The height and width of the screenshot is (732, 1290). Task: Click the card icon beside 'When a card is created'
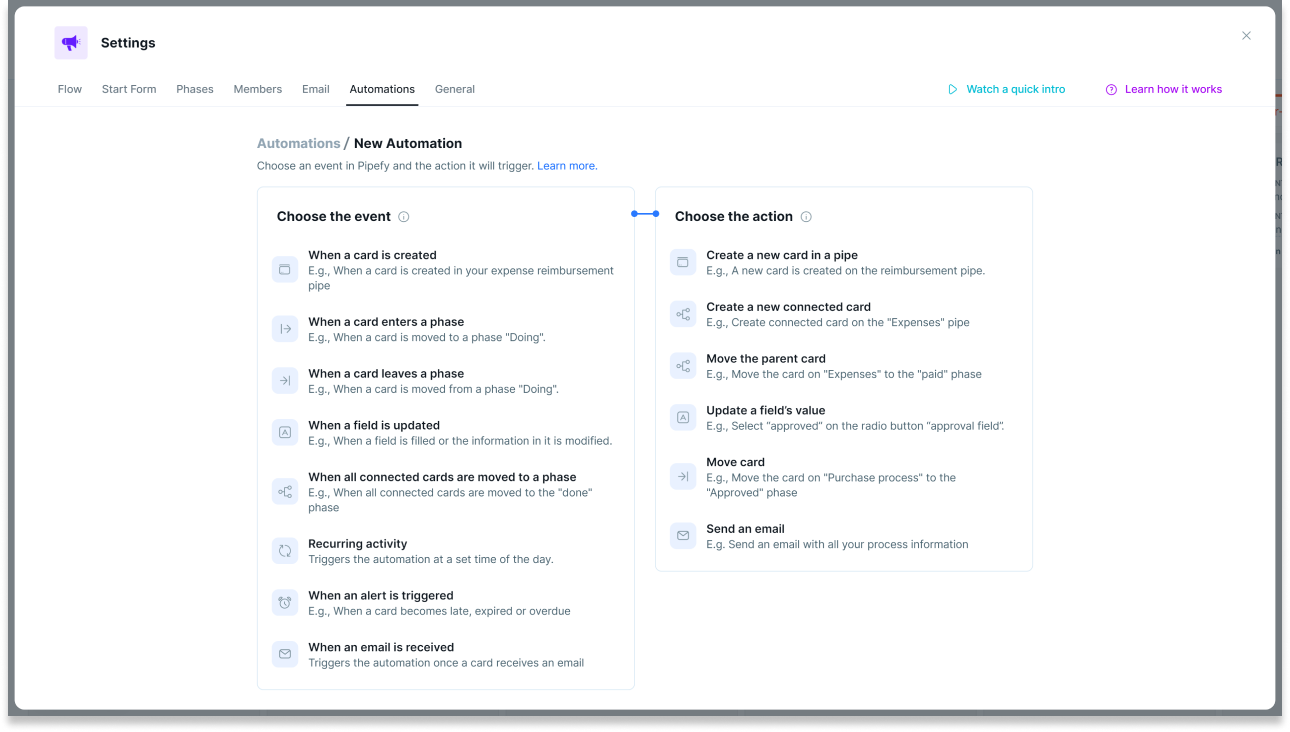[285, 270]
